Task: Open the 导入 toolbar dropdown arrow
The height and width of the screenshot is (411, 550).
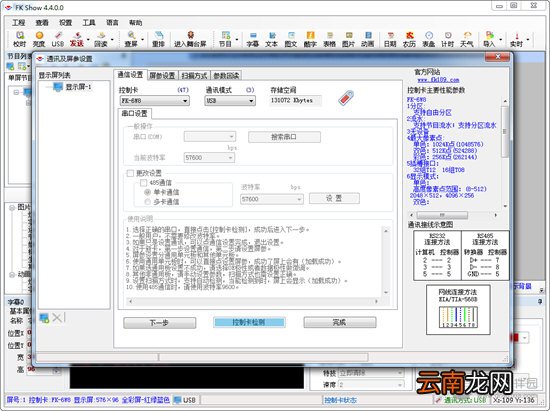Action: (501, 39)
